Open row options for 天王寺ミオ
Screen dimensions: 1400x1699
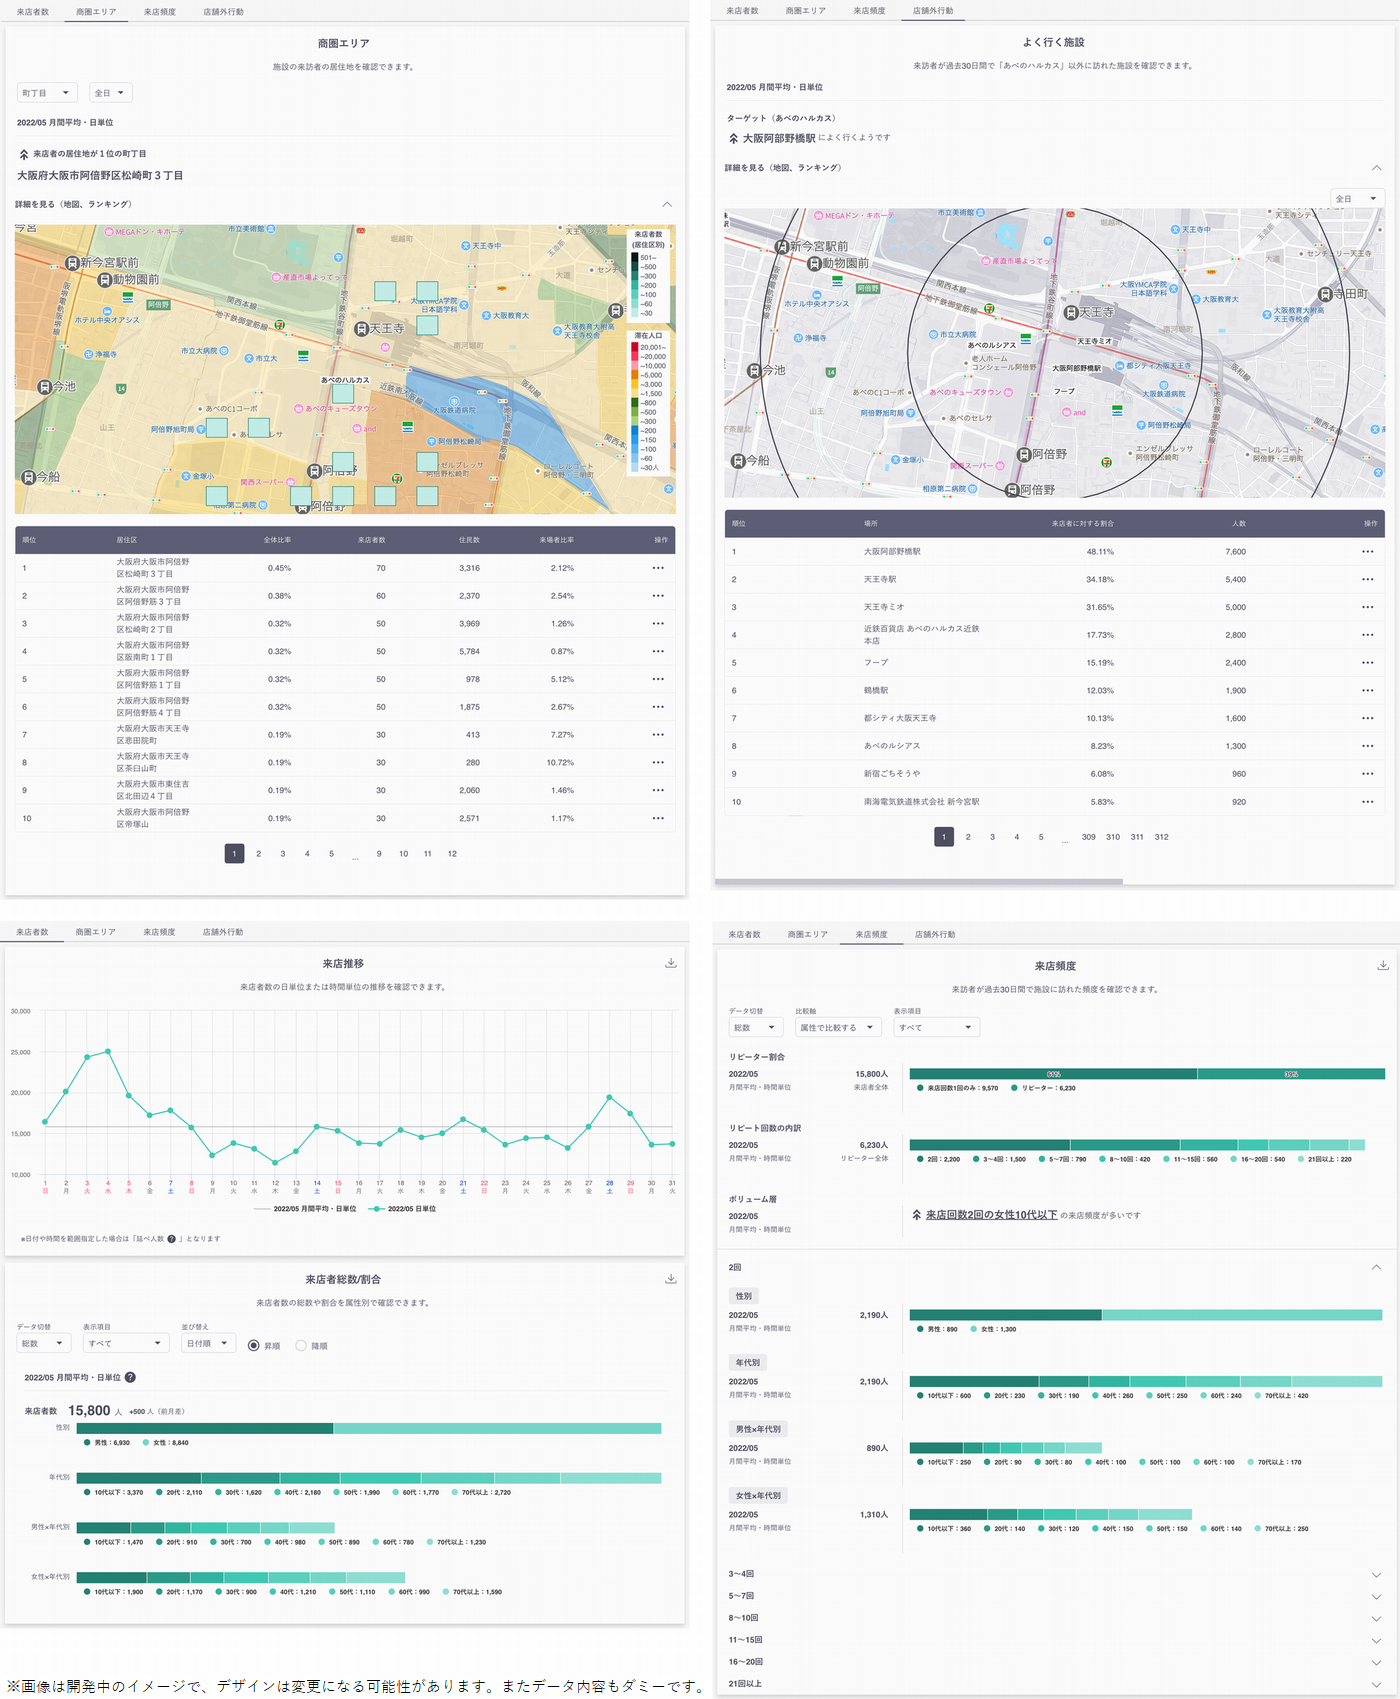click(x=1367, y=607)
